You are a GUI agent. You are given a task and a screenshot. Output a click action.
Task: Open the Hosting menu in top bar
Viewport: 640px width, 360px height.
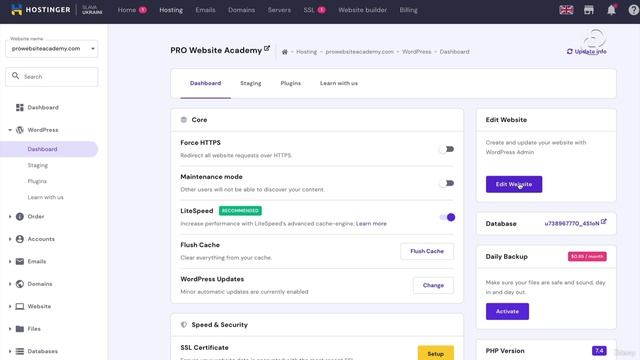(x=171, y=10)
